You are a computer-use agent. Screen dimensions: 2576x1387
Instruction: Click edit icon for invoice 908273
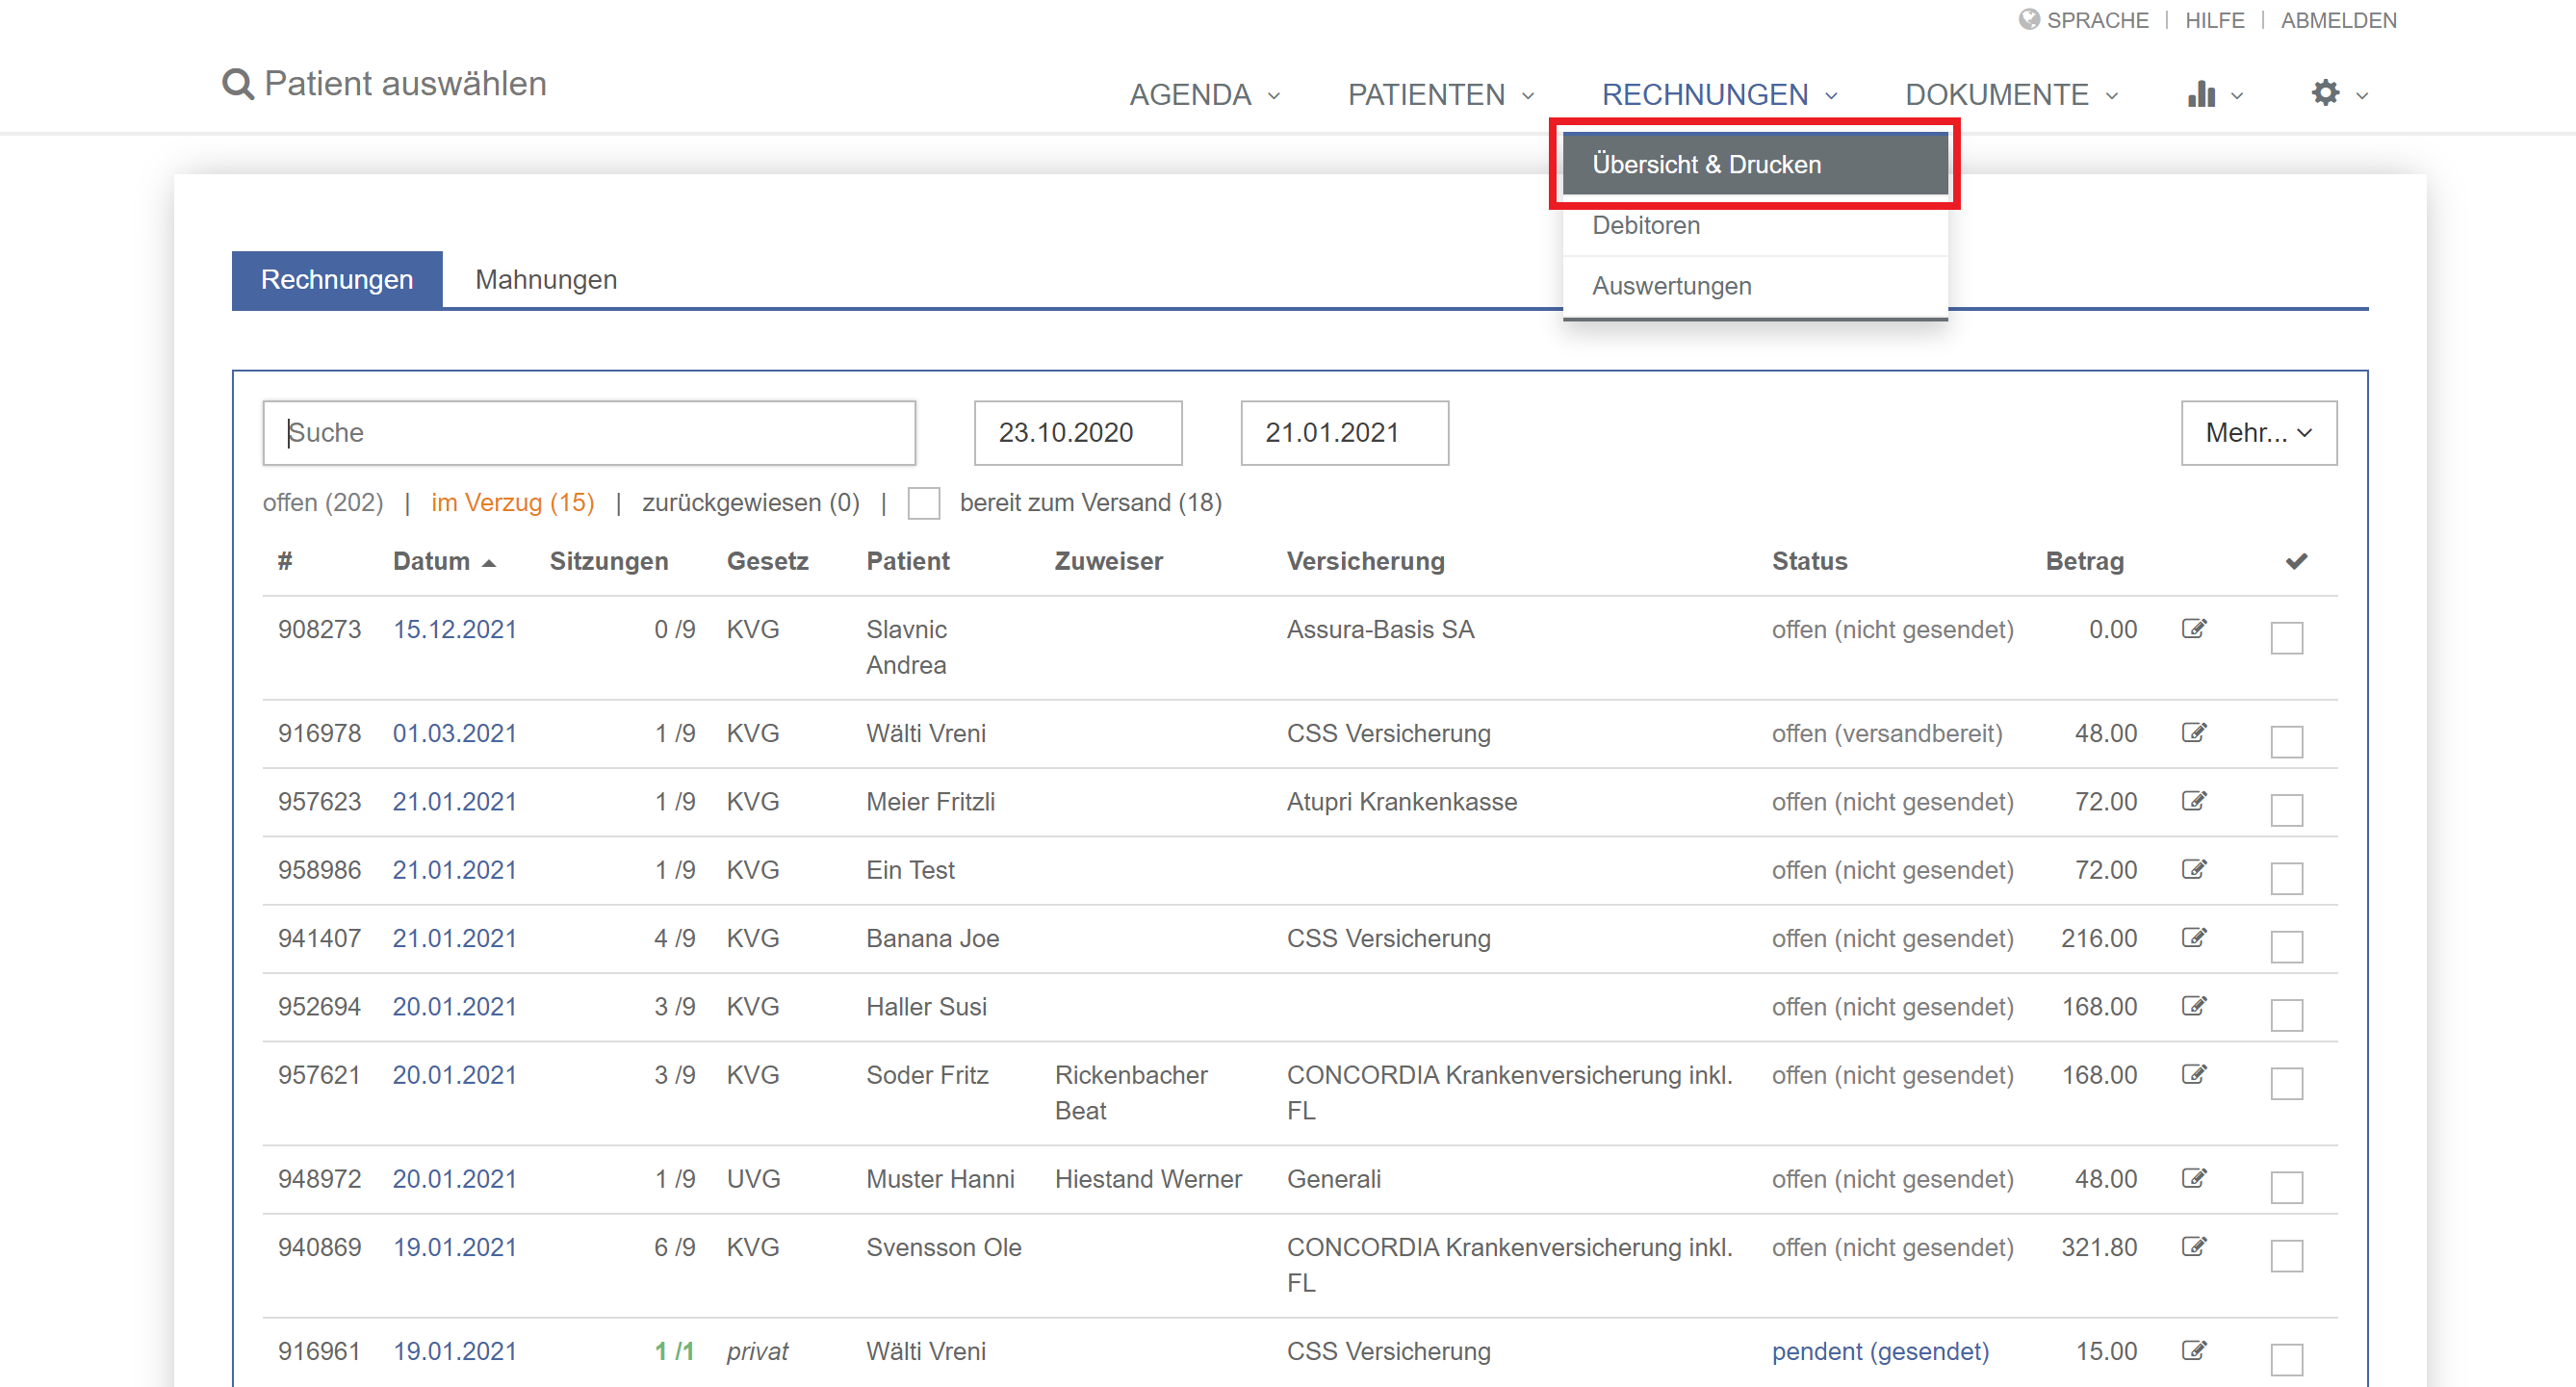pos(2193,629)
